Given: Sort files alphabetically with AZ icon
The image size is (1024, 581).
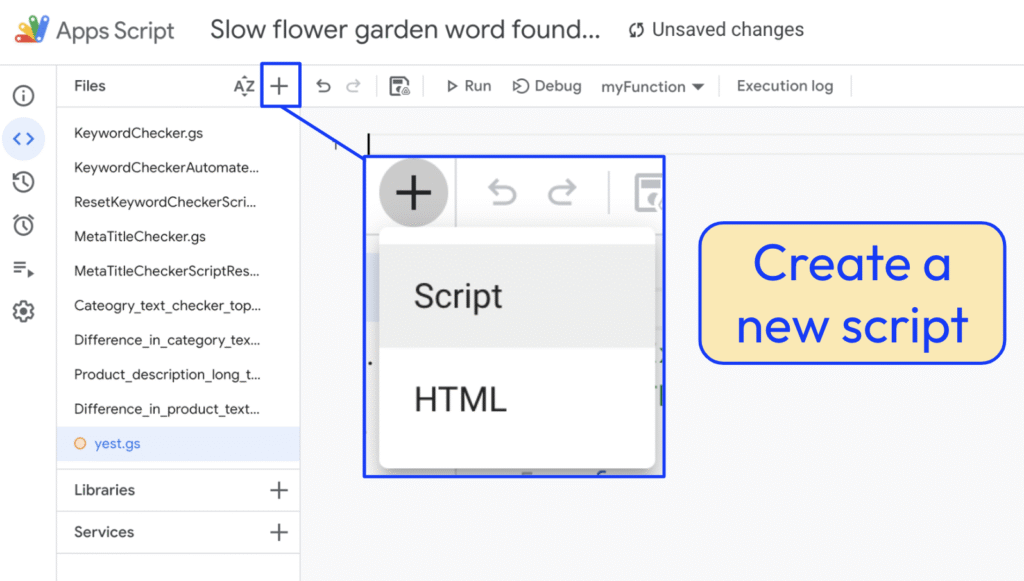Looking at the screenshot, I should point(244,86).
